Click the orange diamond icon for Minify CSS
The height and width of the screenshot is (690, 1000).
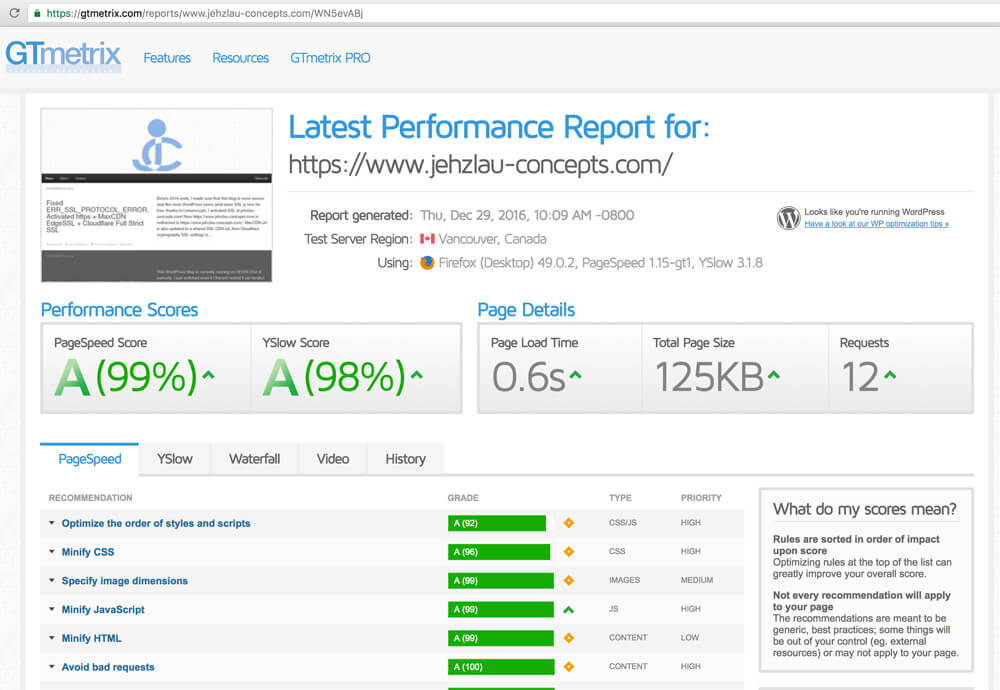point(569,552)
